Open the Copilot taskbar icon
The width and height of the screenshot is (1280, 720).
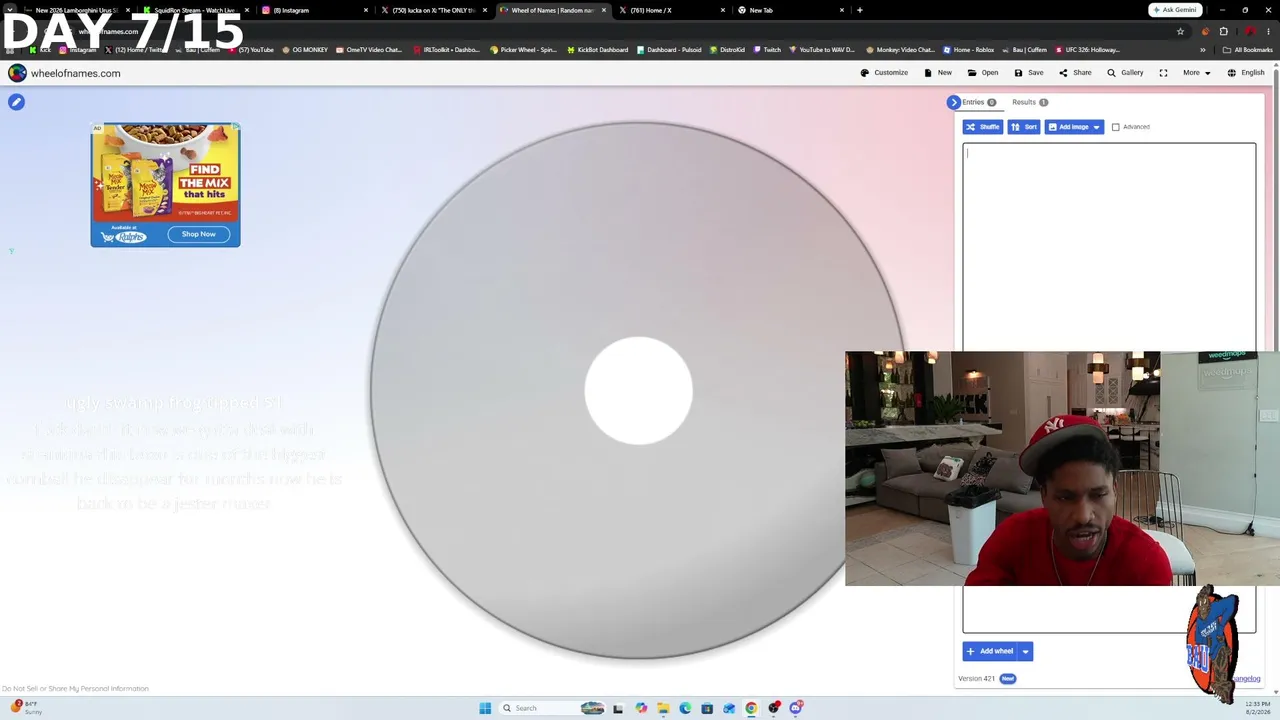[641, 708]
